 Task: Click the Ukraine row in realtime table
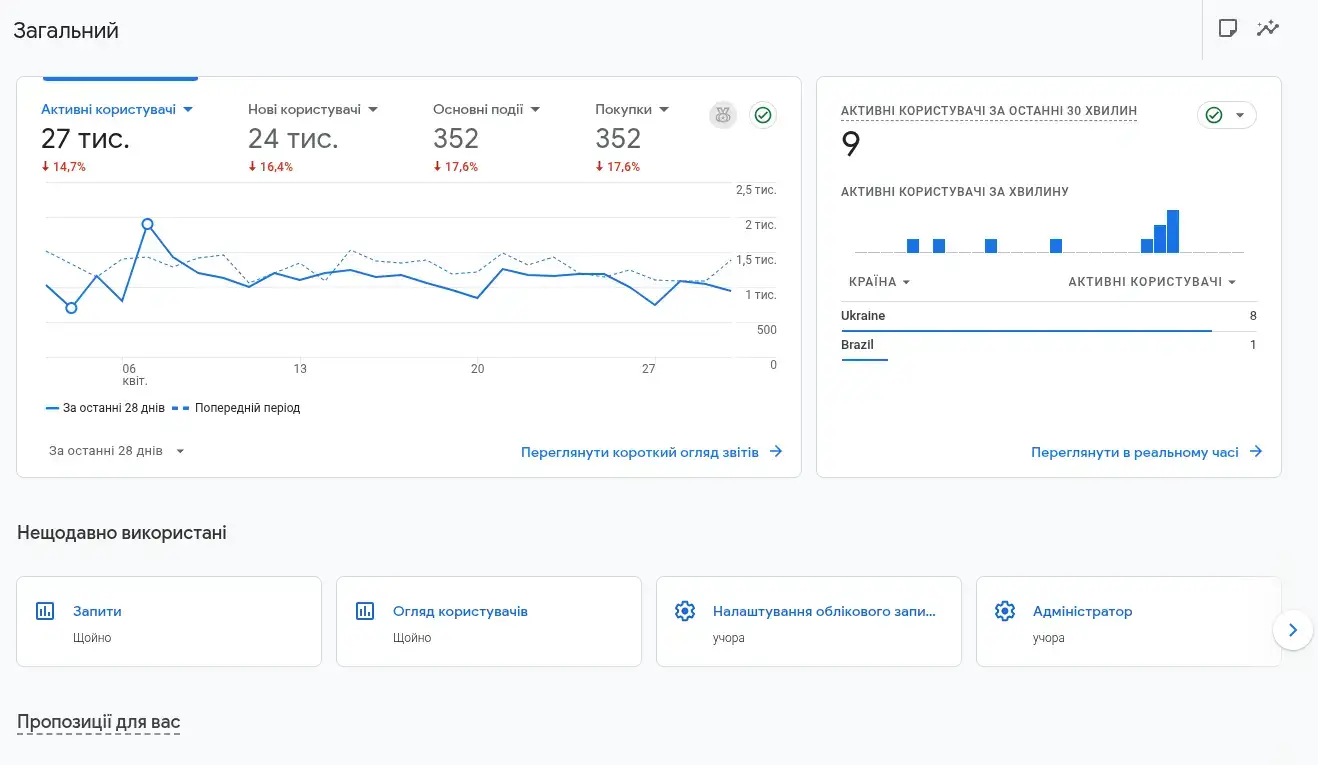pos(1048,316)
